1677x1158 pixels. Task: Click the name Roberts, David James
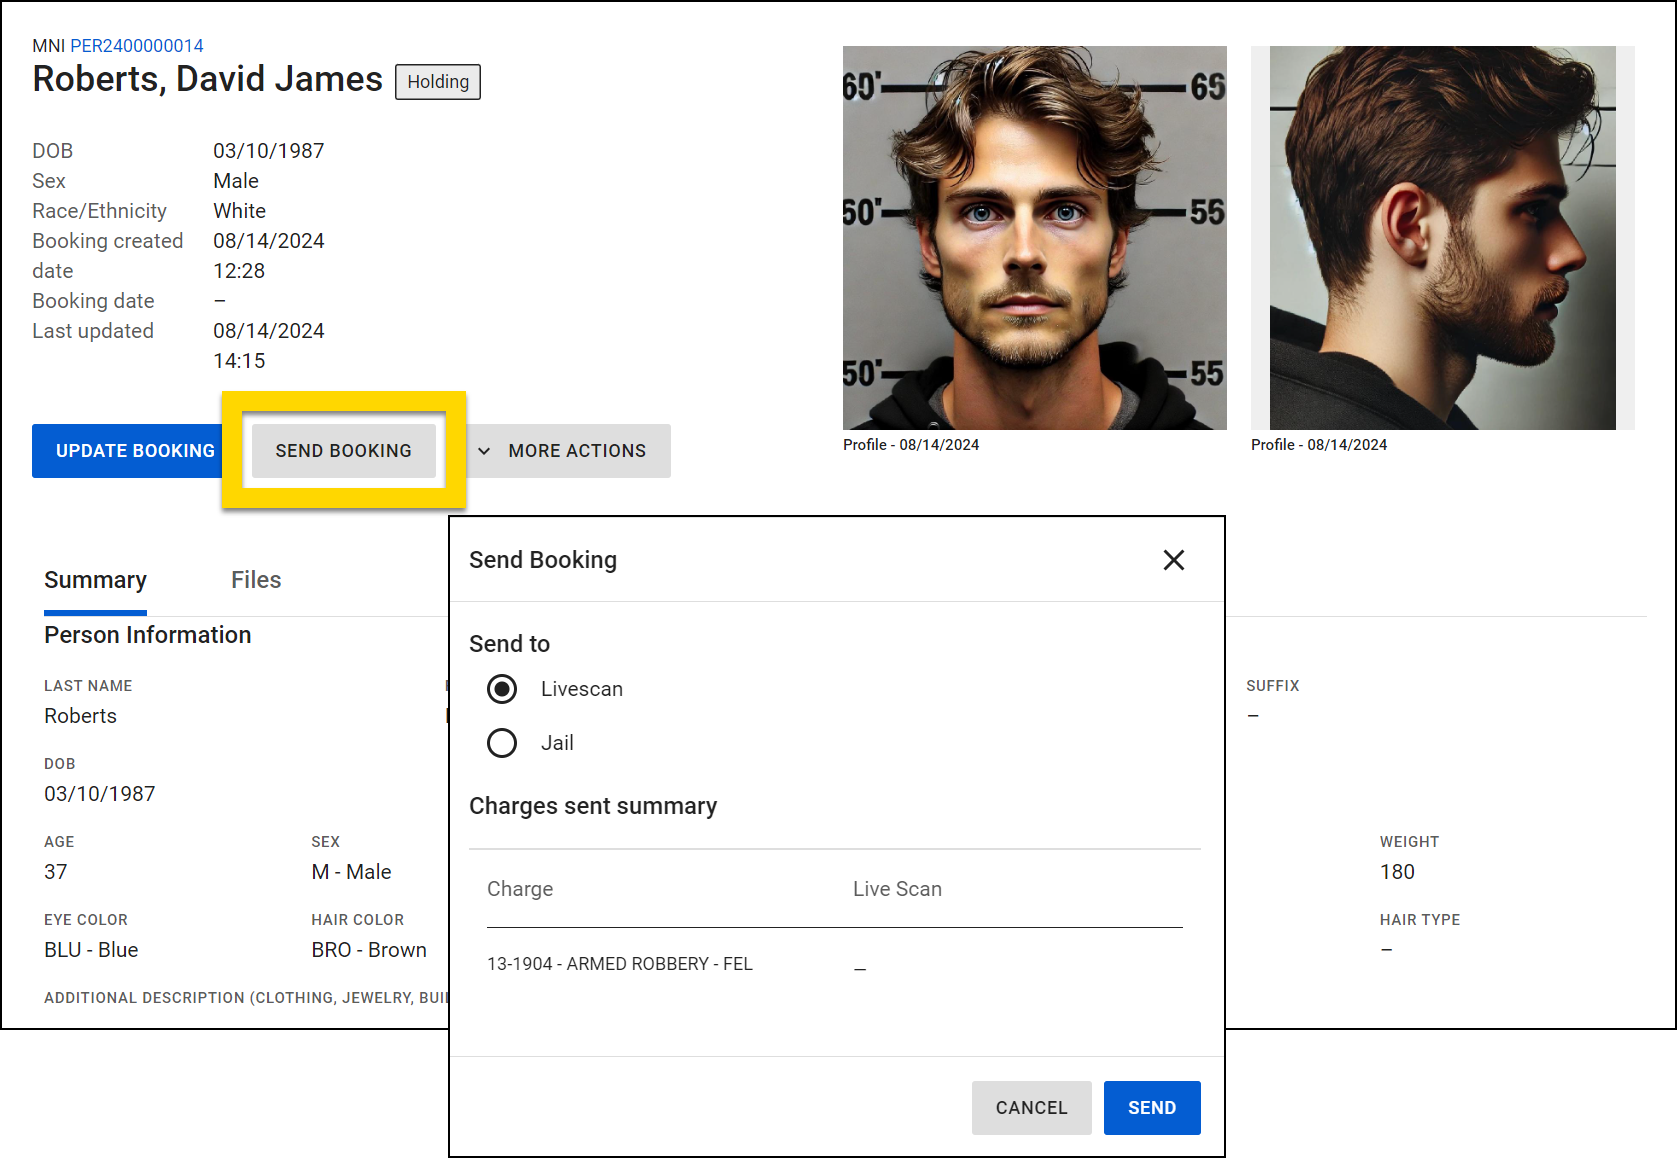(x=208, y=79)
